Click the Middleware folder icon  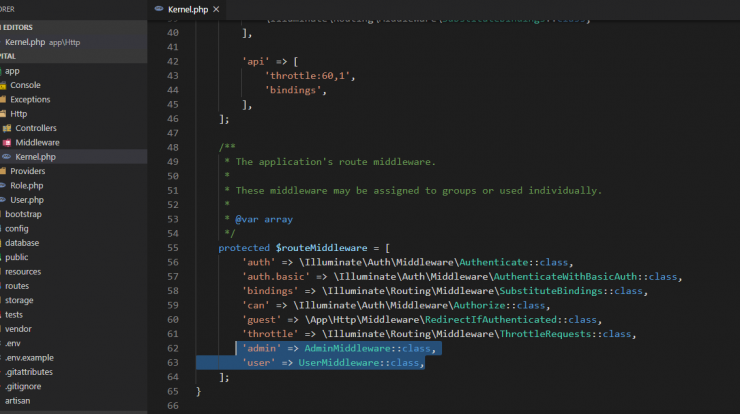pos(7,143)
